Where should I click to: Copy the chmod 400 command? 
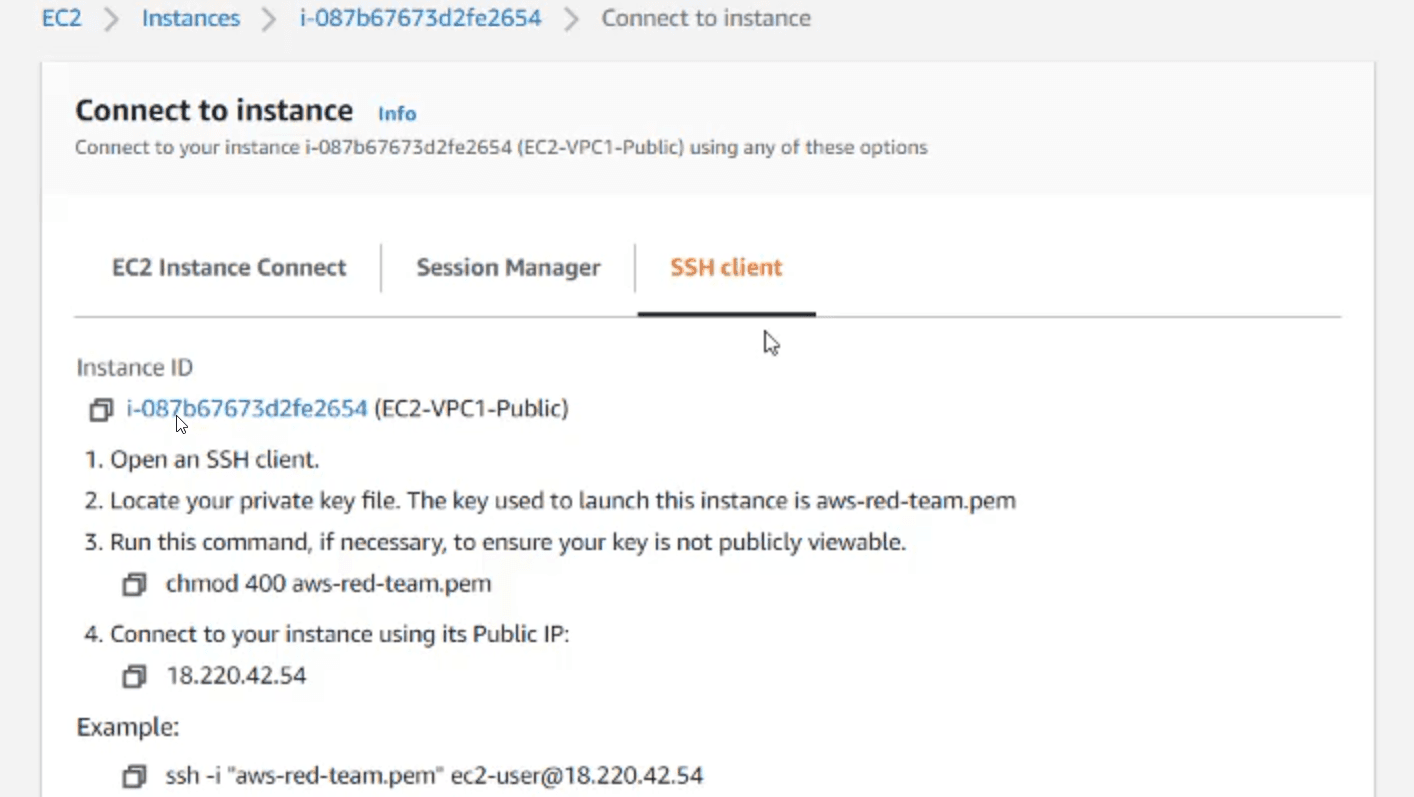134,585
